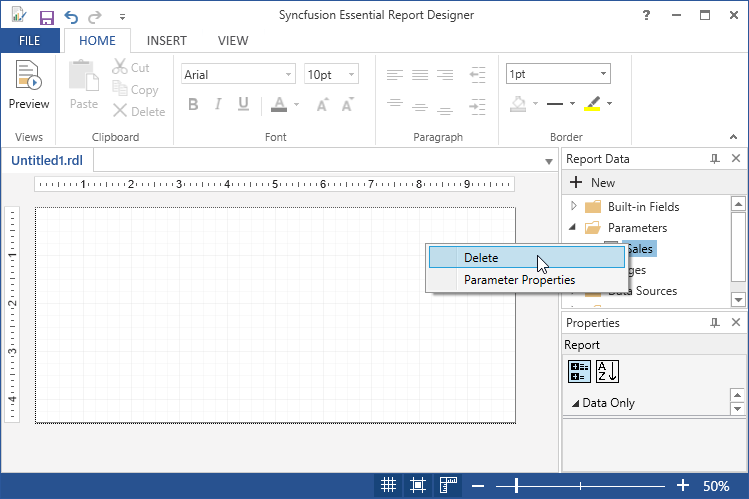Select Delete from the context menu
The width and height of the screenshot is (749, 499).
[x=481, y=258]
